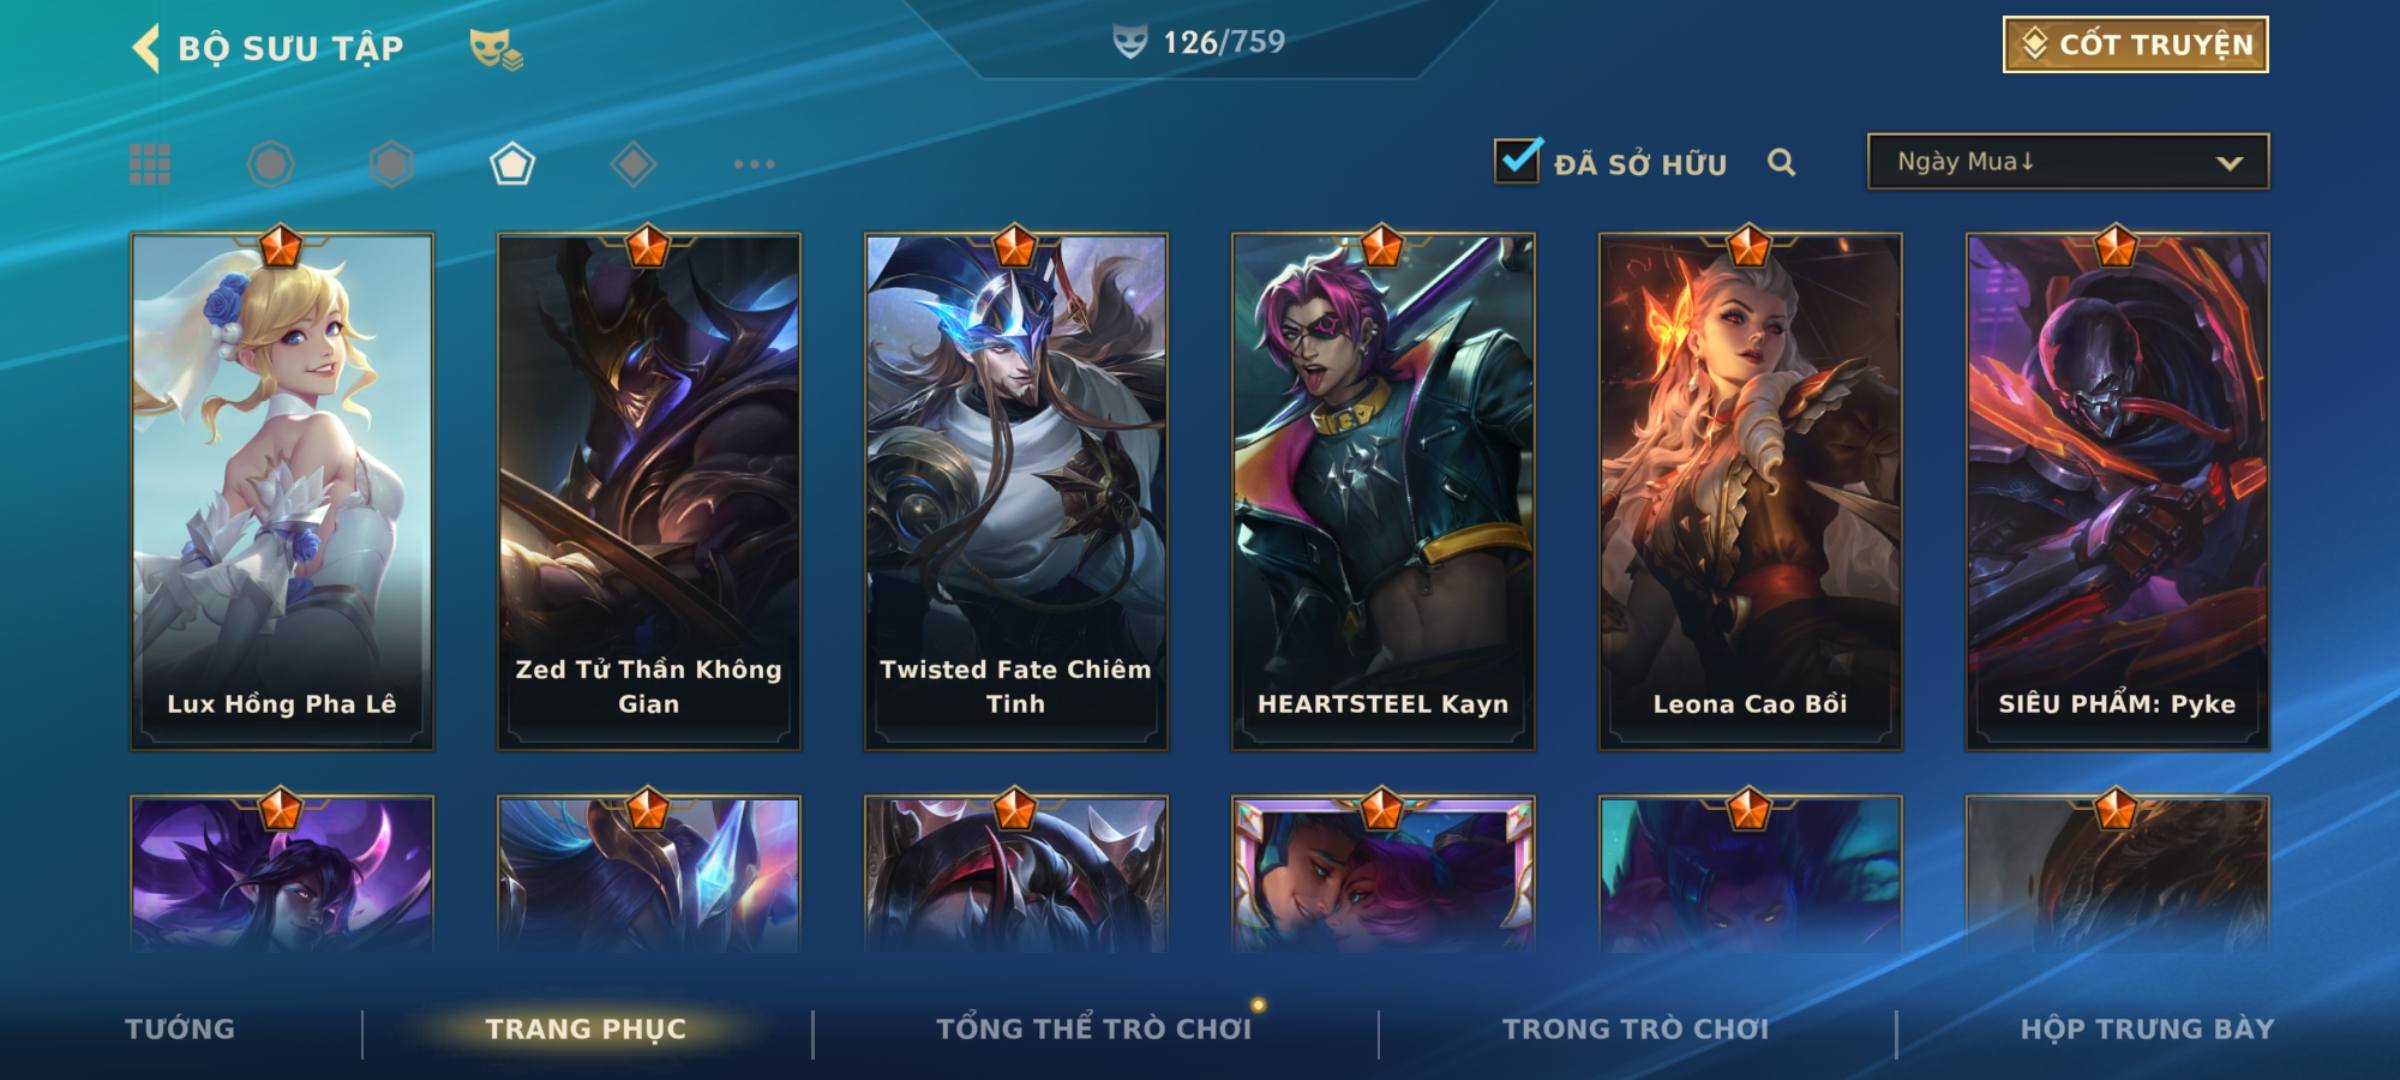Image resolution: width=2400 pixels, height=1080 pixels.
Task: Open the Cốt Truyện button
Action: click(x=2135, y=45)
